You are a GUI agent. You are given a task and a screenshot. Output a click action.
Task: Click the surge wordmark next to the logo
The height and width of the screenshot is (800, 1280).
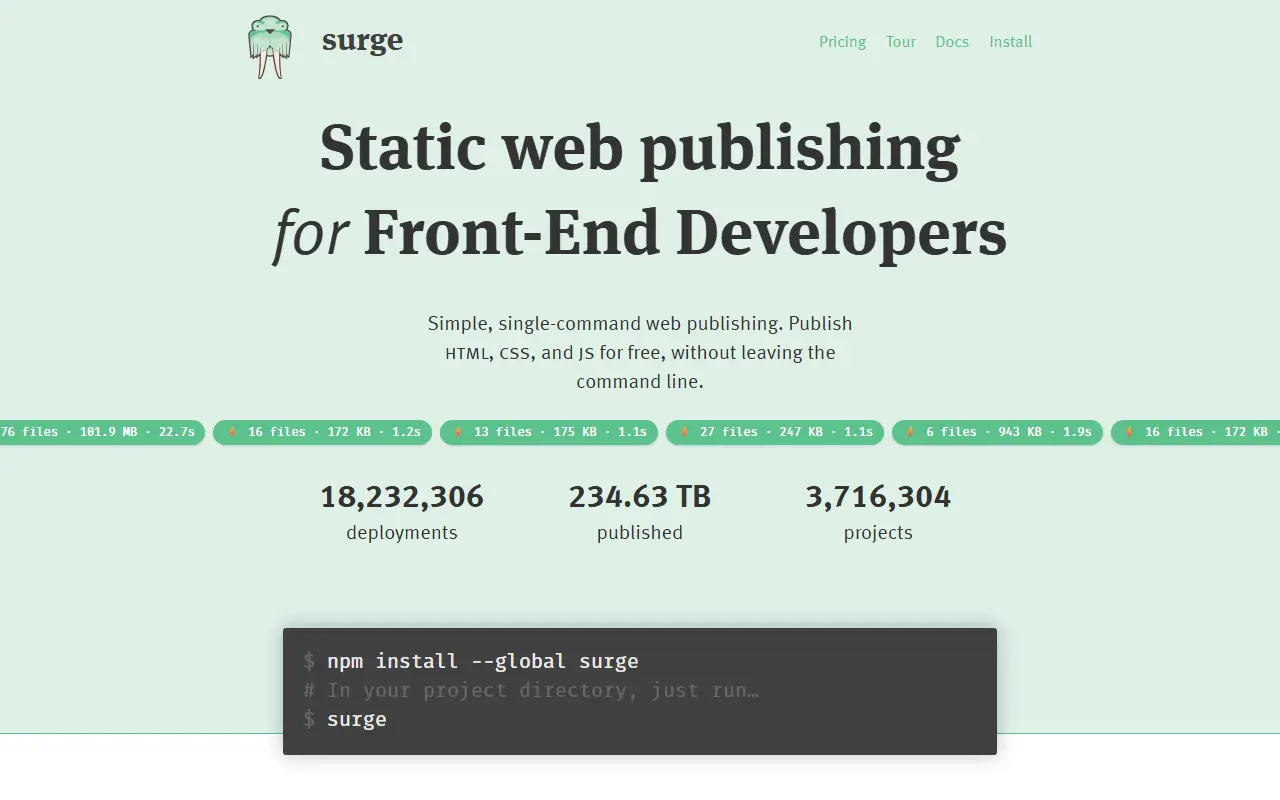[x=362, y=41]
